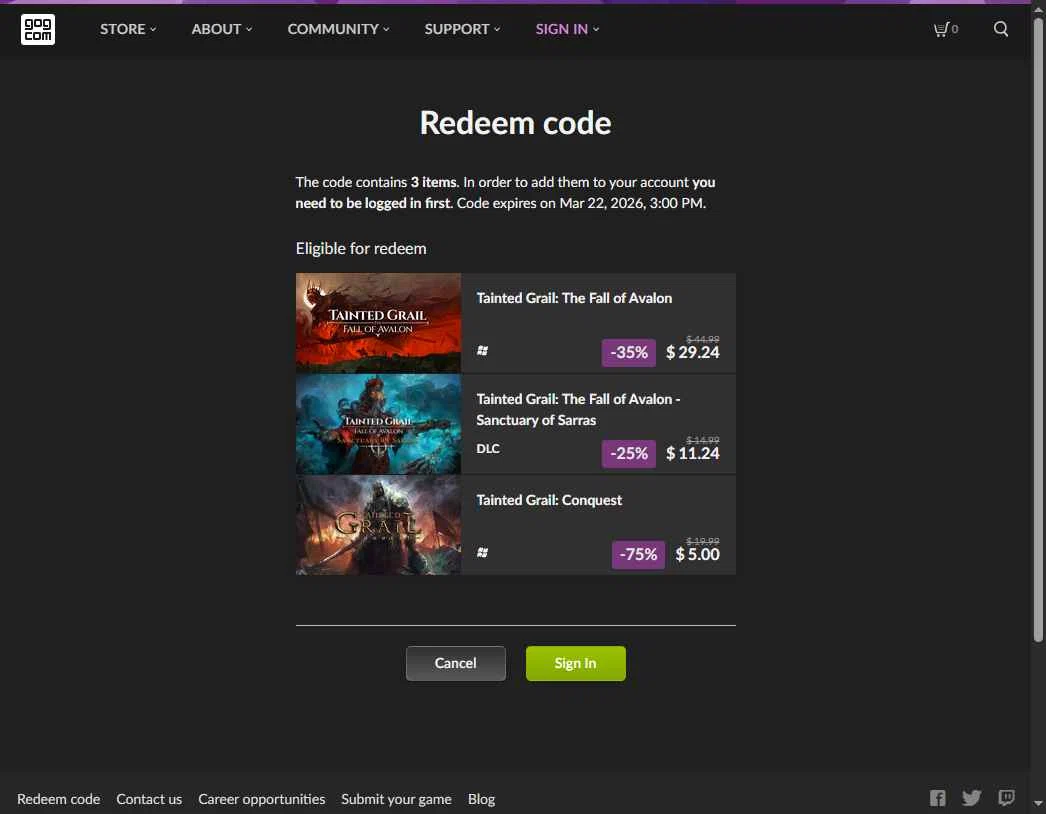Open GOG's Twitch channel icon
Screen dimensions: 1046x814
click(1006, 798)
